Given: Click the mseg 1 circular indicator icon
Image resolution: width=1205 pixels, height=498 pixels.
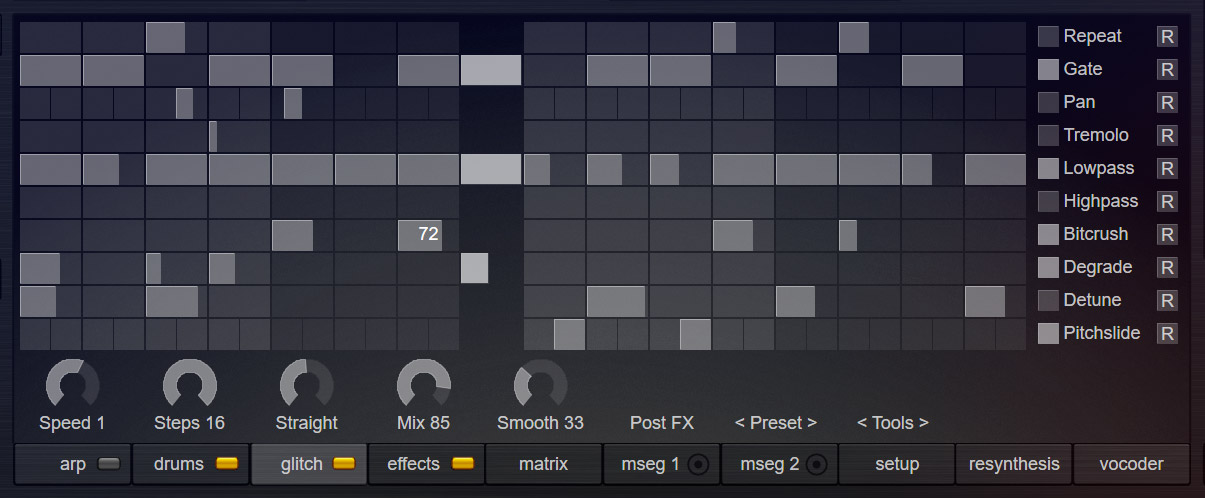Looking at the screenshot, I should tap(699, 464).
